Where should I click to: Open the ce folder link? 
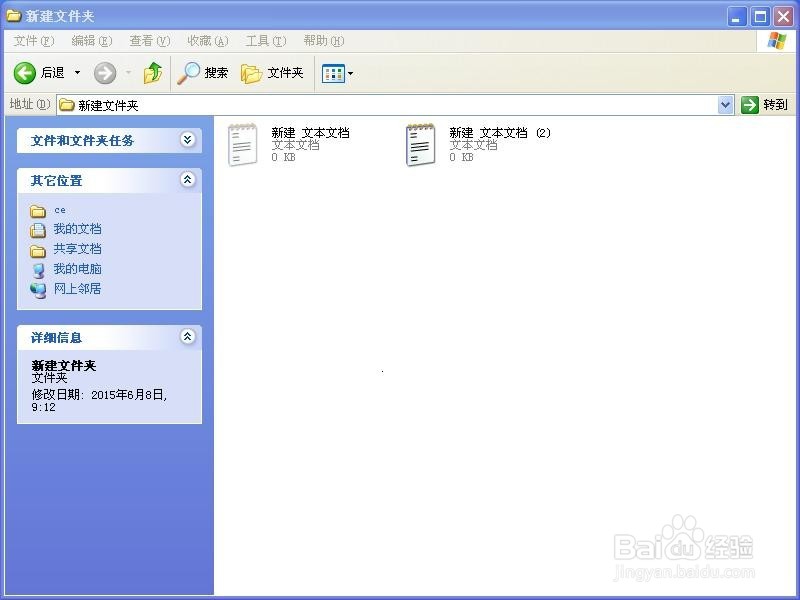tap(60, 210)
